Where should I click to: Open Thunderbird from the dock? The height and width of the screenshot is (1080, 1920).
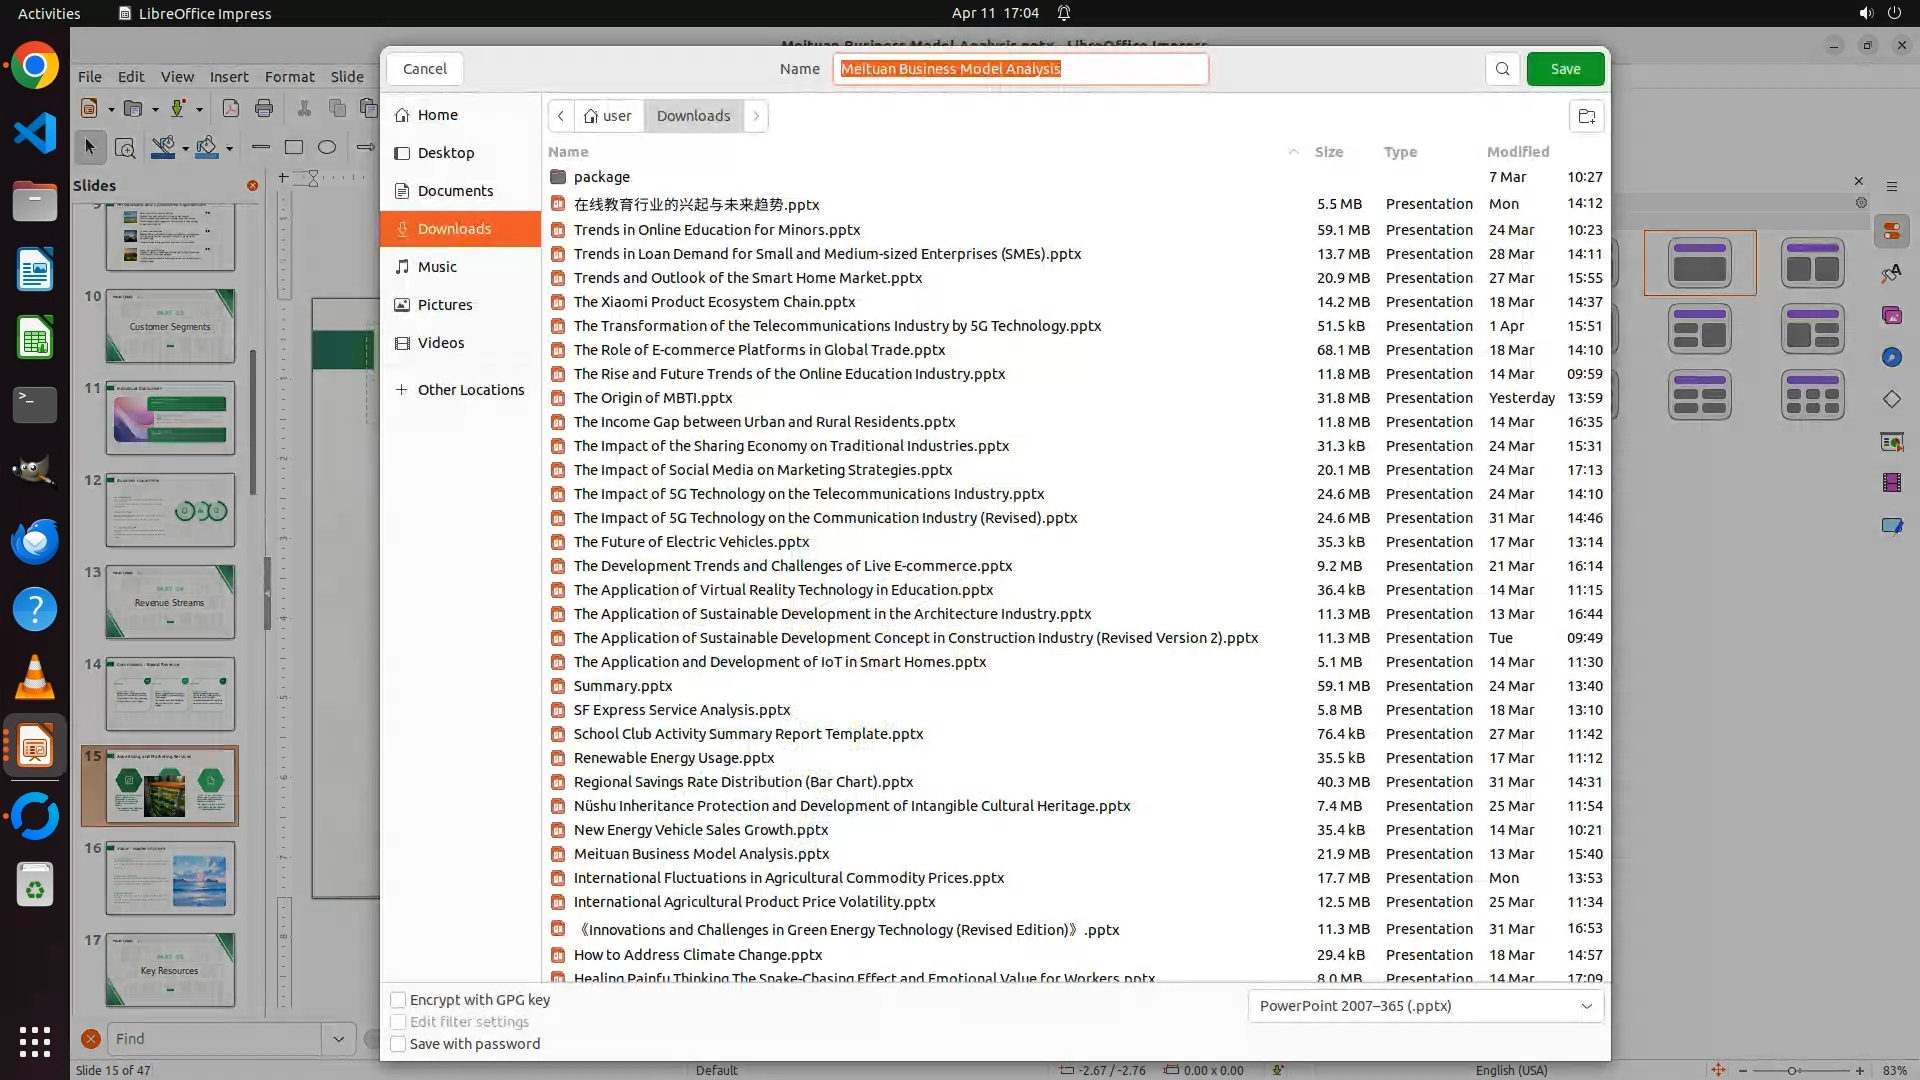35,541
